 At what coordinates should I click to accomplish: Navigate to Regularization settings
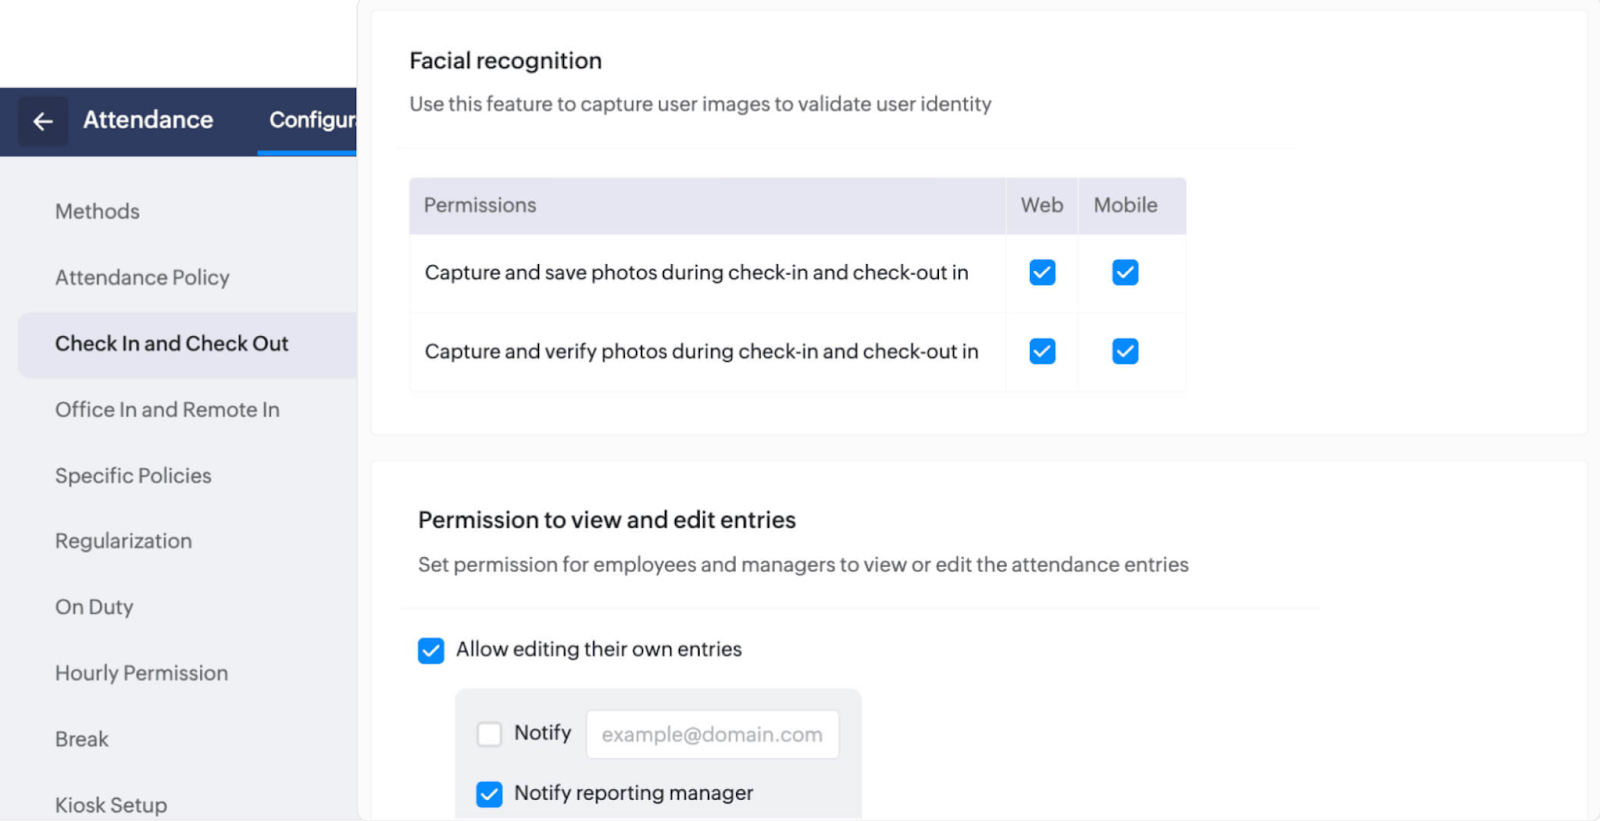[x=123, y=541]
